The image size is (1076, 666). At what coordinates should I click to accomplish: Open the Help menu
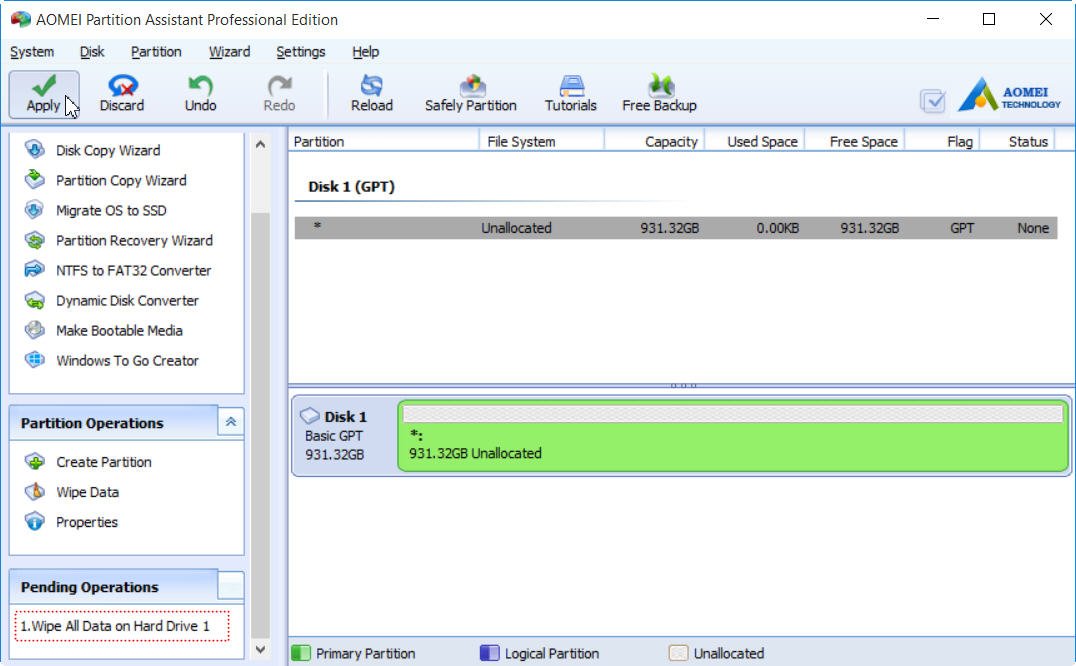366,52
